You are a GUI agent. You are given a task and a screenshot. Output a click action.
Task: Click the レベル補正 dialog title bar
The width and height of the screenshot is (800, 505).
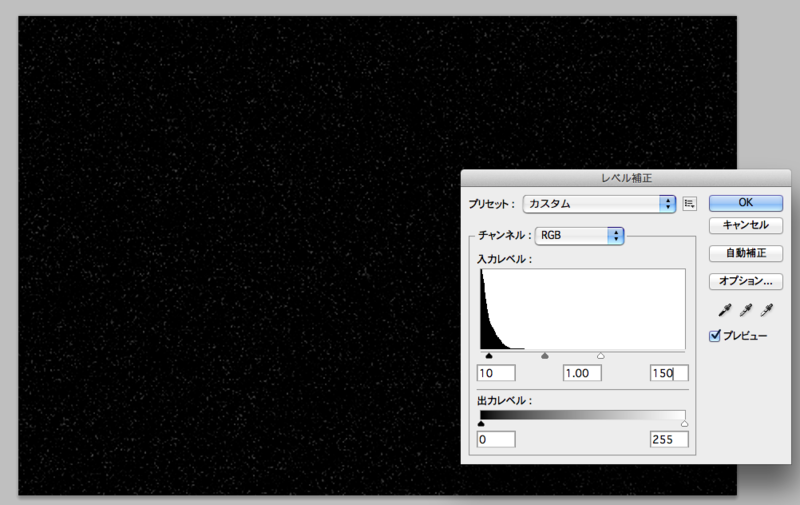626,178
